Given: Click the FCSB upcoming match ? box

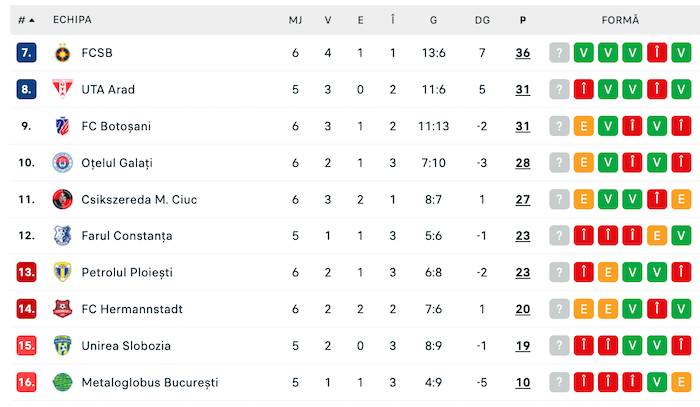Looking at the screenshot, I should tap(559, 53).
